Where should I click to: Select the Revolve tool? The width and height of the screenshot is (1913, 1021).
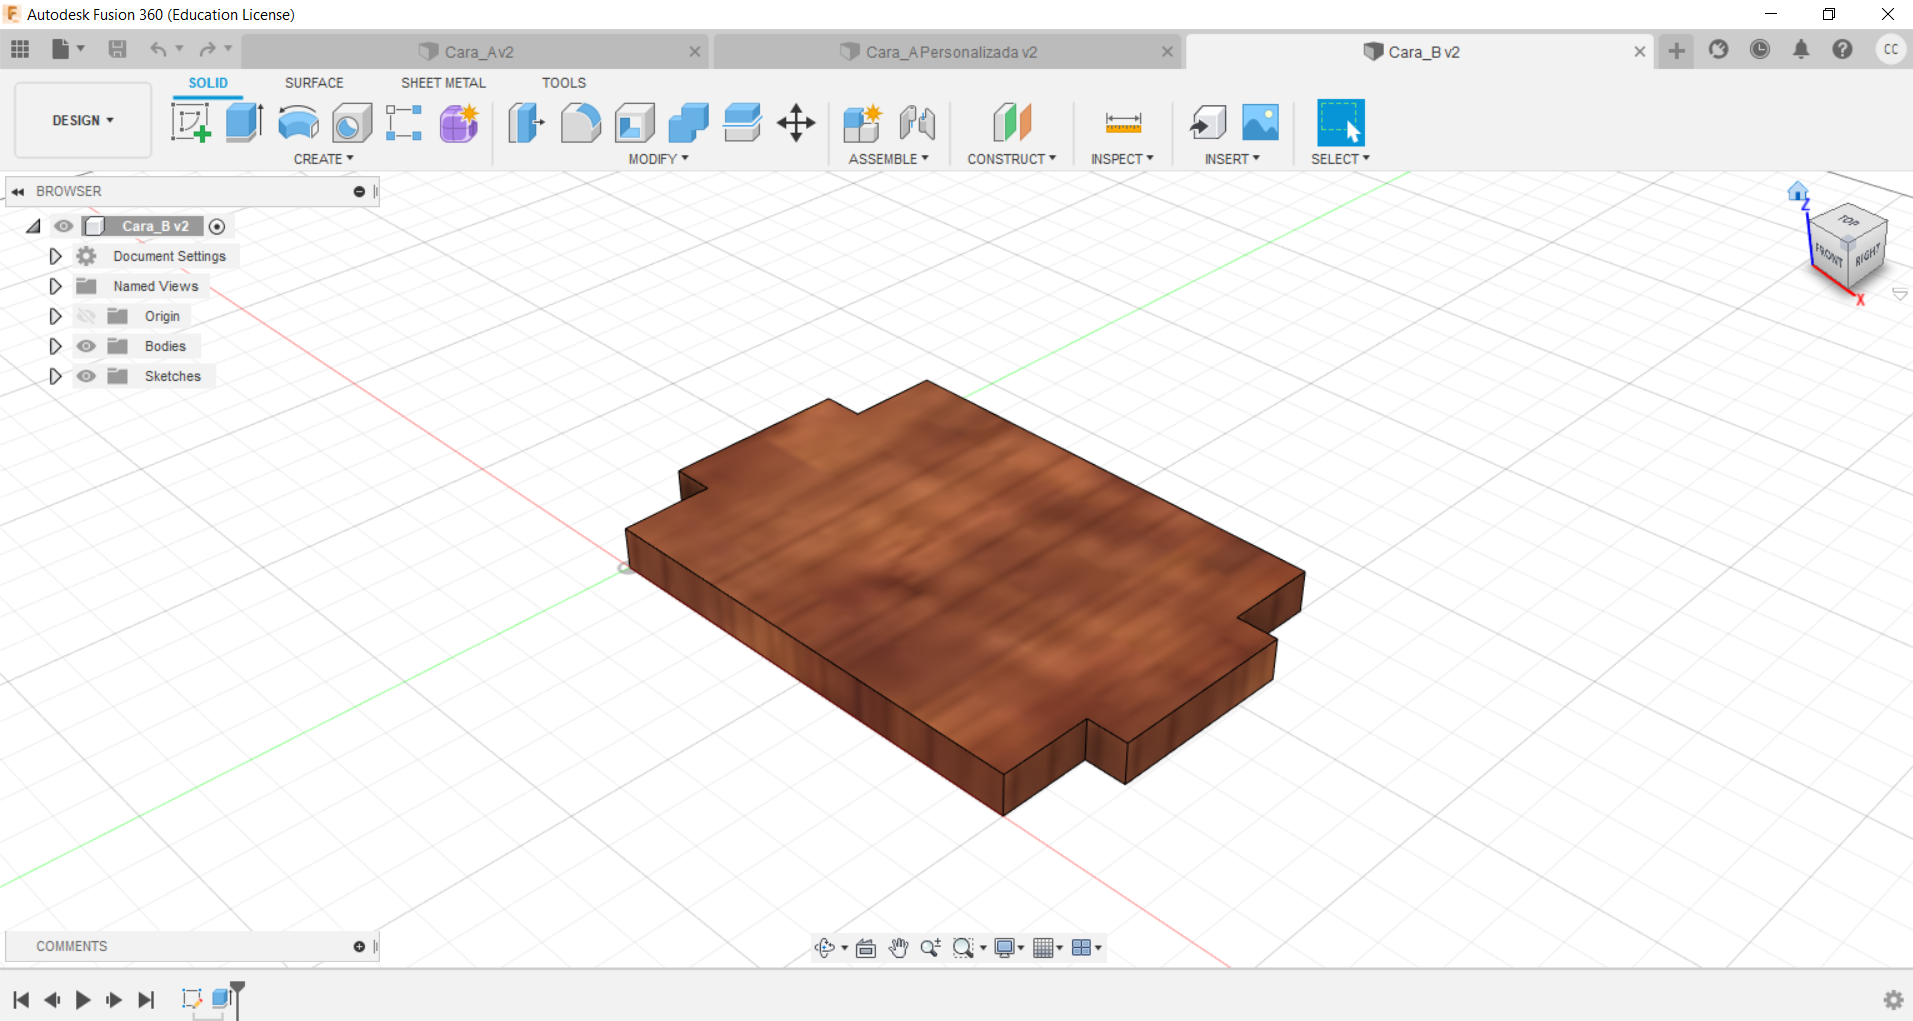pyautogui.click(x=298, y=123)
